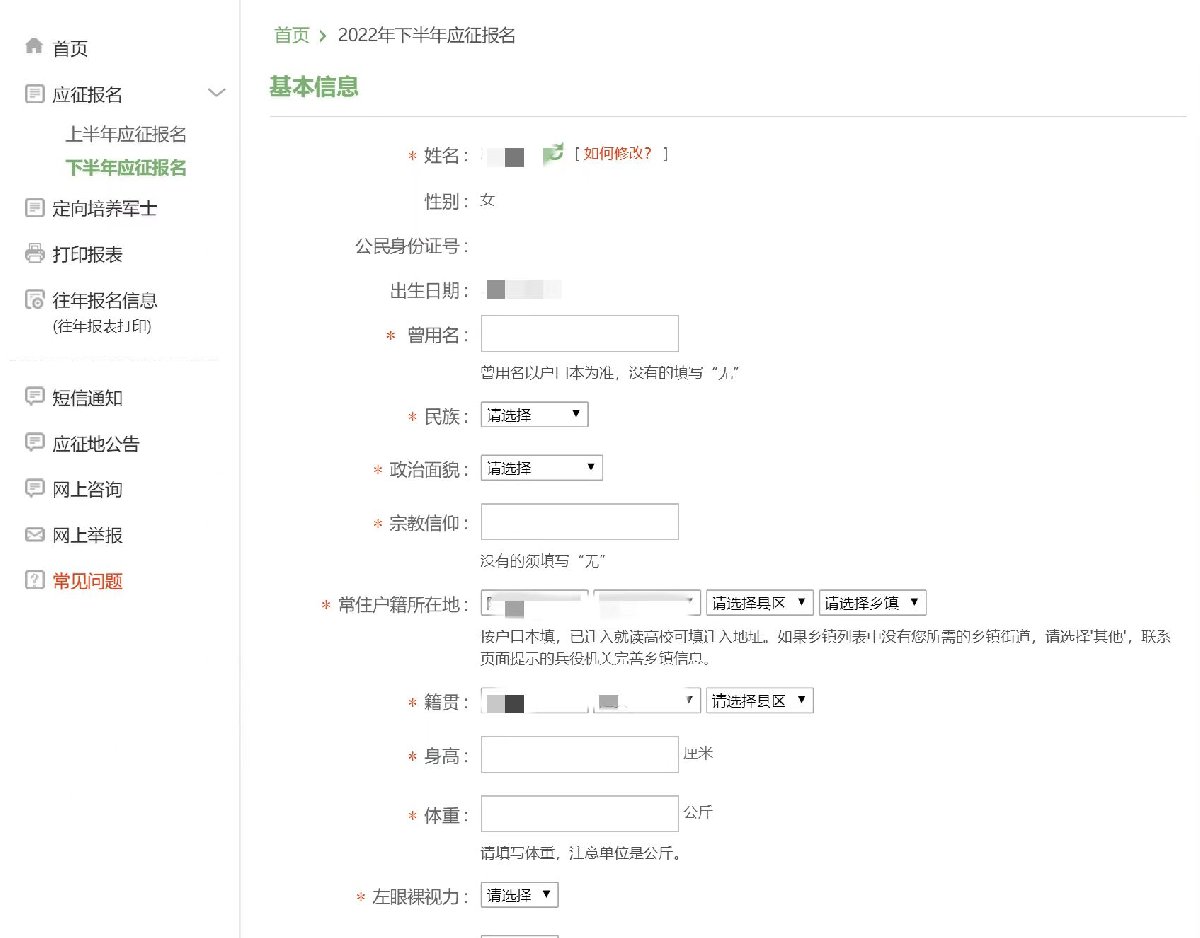1200x938 pixels.
Task: Open the 民族 dropdown
Action: [x=534, y=414]
